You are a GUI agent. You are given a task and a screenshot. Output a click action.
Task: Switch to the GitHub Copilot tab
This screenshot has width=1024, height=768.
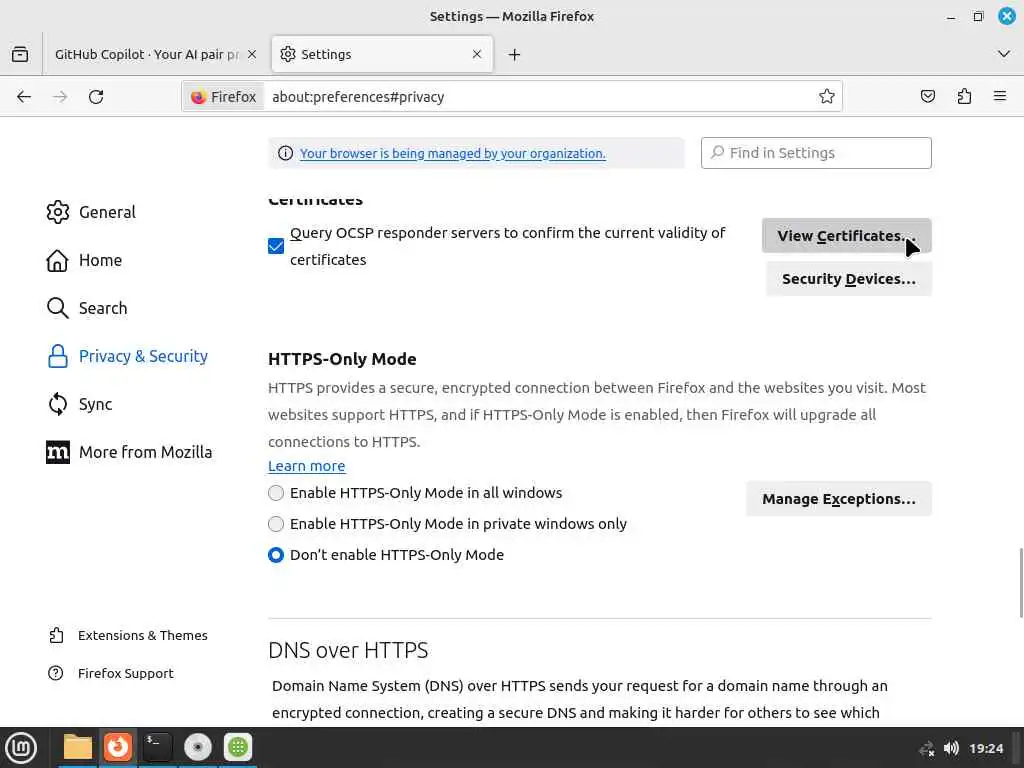148,54
